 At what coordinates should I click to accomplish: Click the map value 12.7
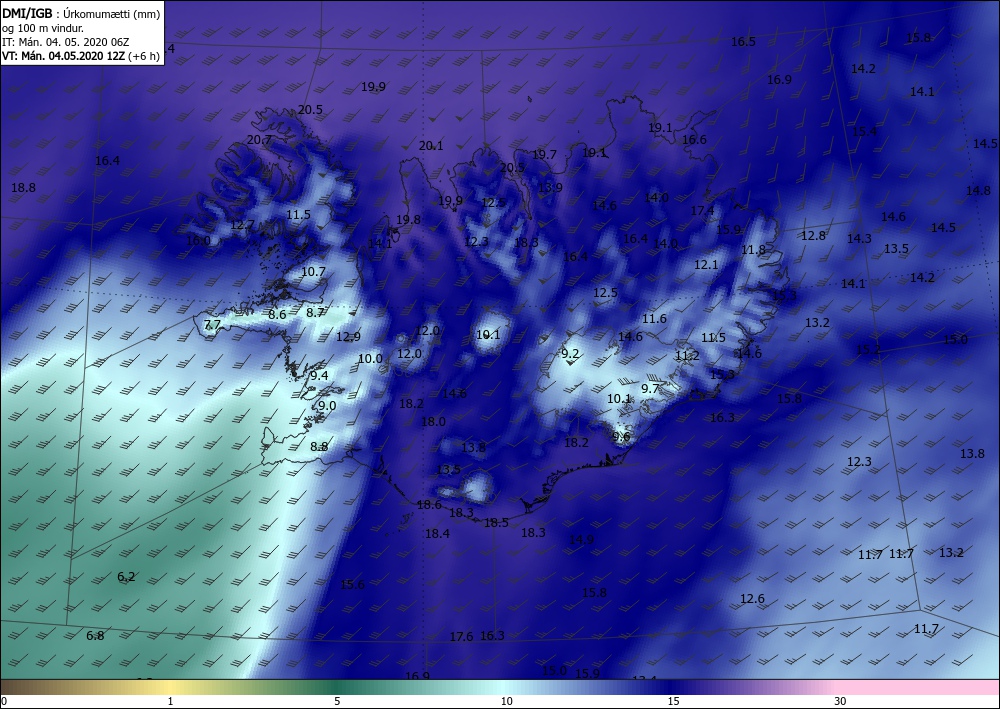(242, 225)
